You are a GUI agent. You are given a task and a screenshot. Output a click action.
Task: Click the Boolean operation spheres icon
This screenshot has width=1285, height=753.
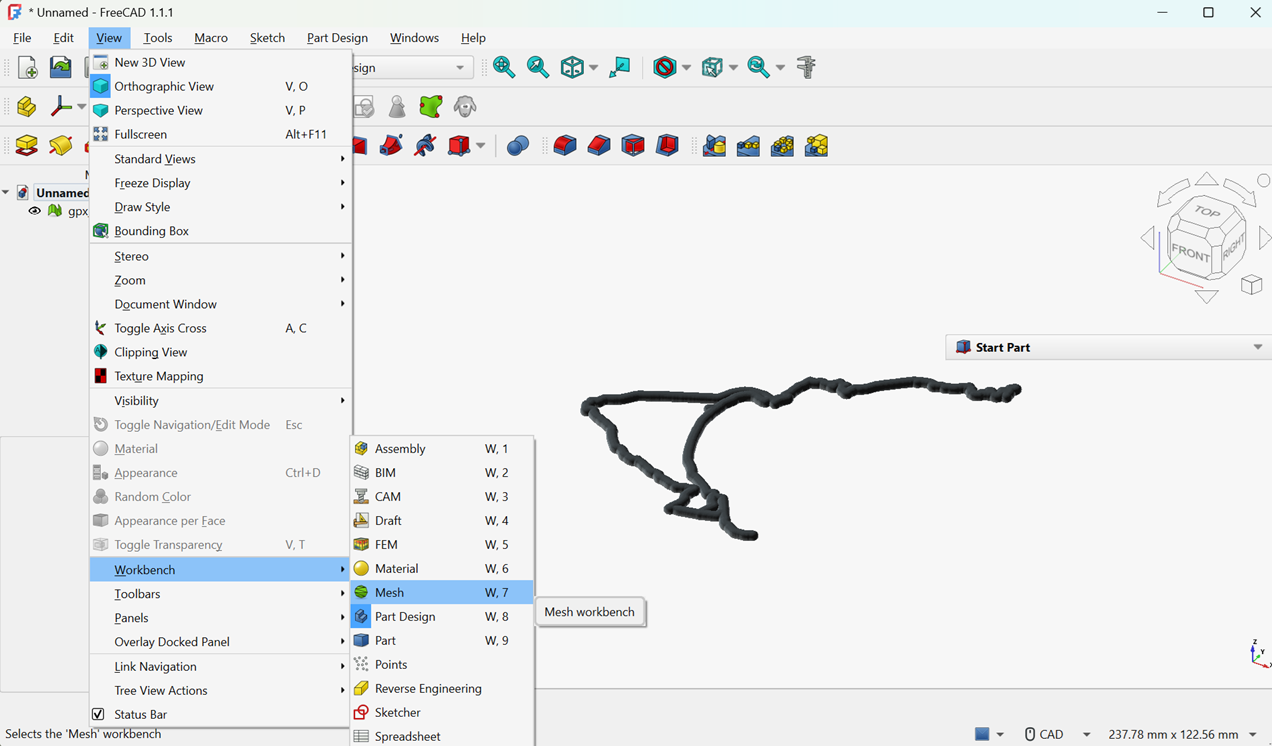(518, 146)
